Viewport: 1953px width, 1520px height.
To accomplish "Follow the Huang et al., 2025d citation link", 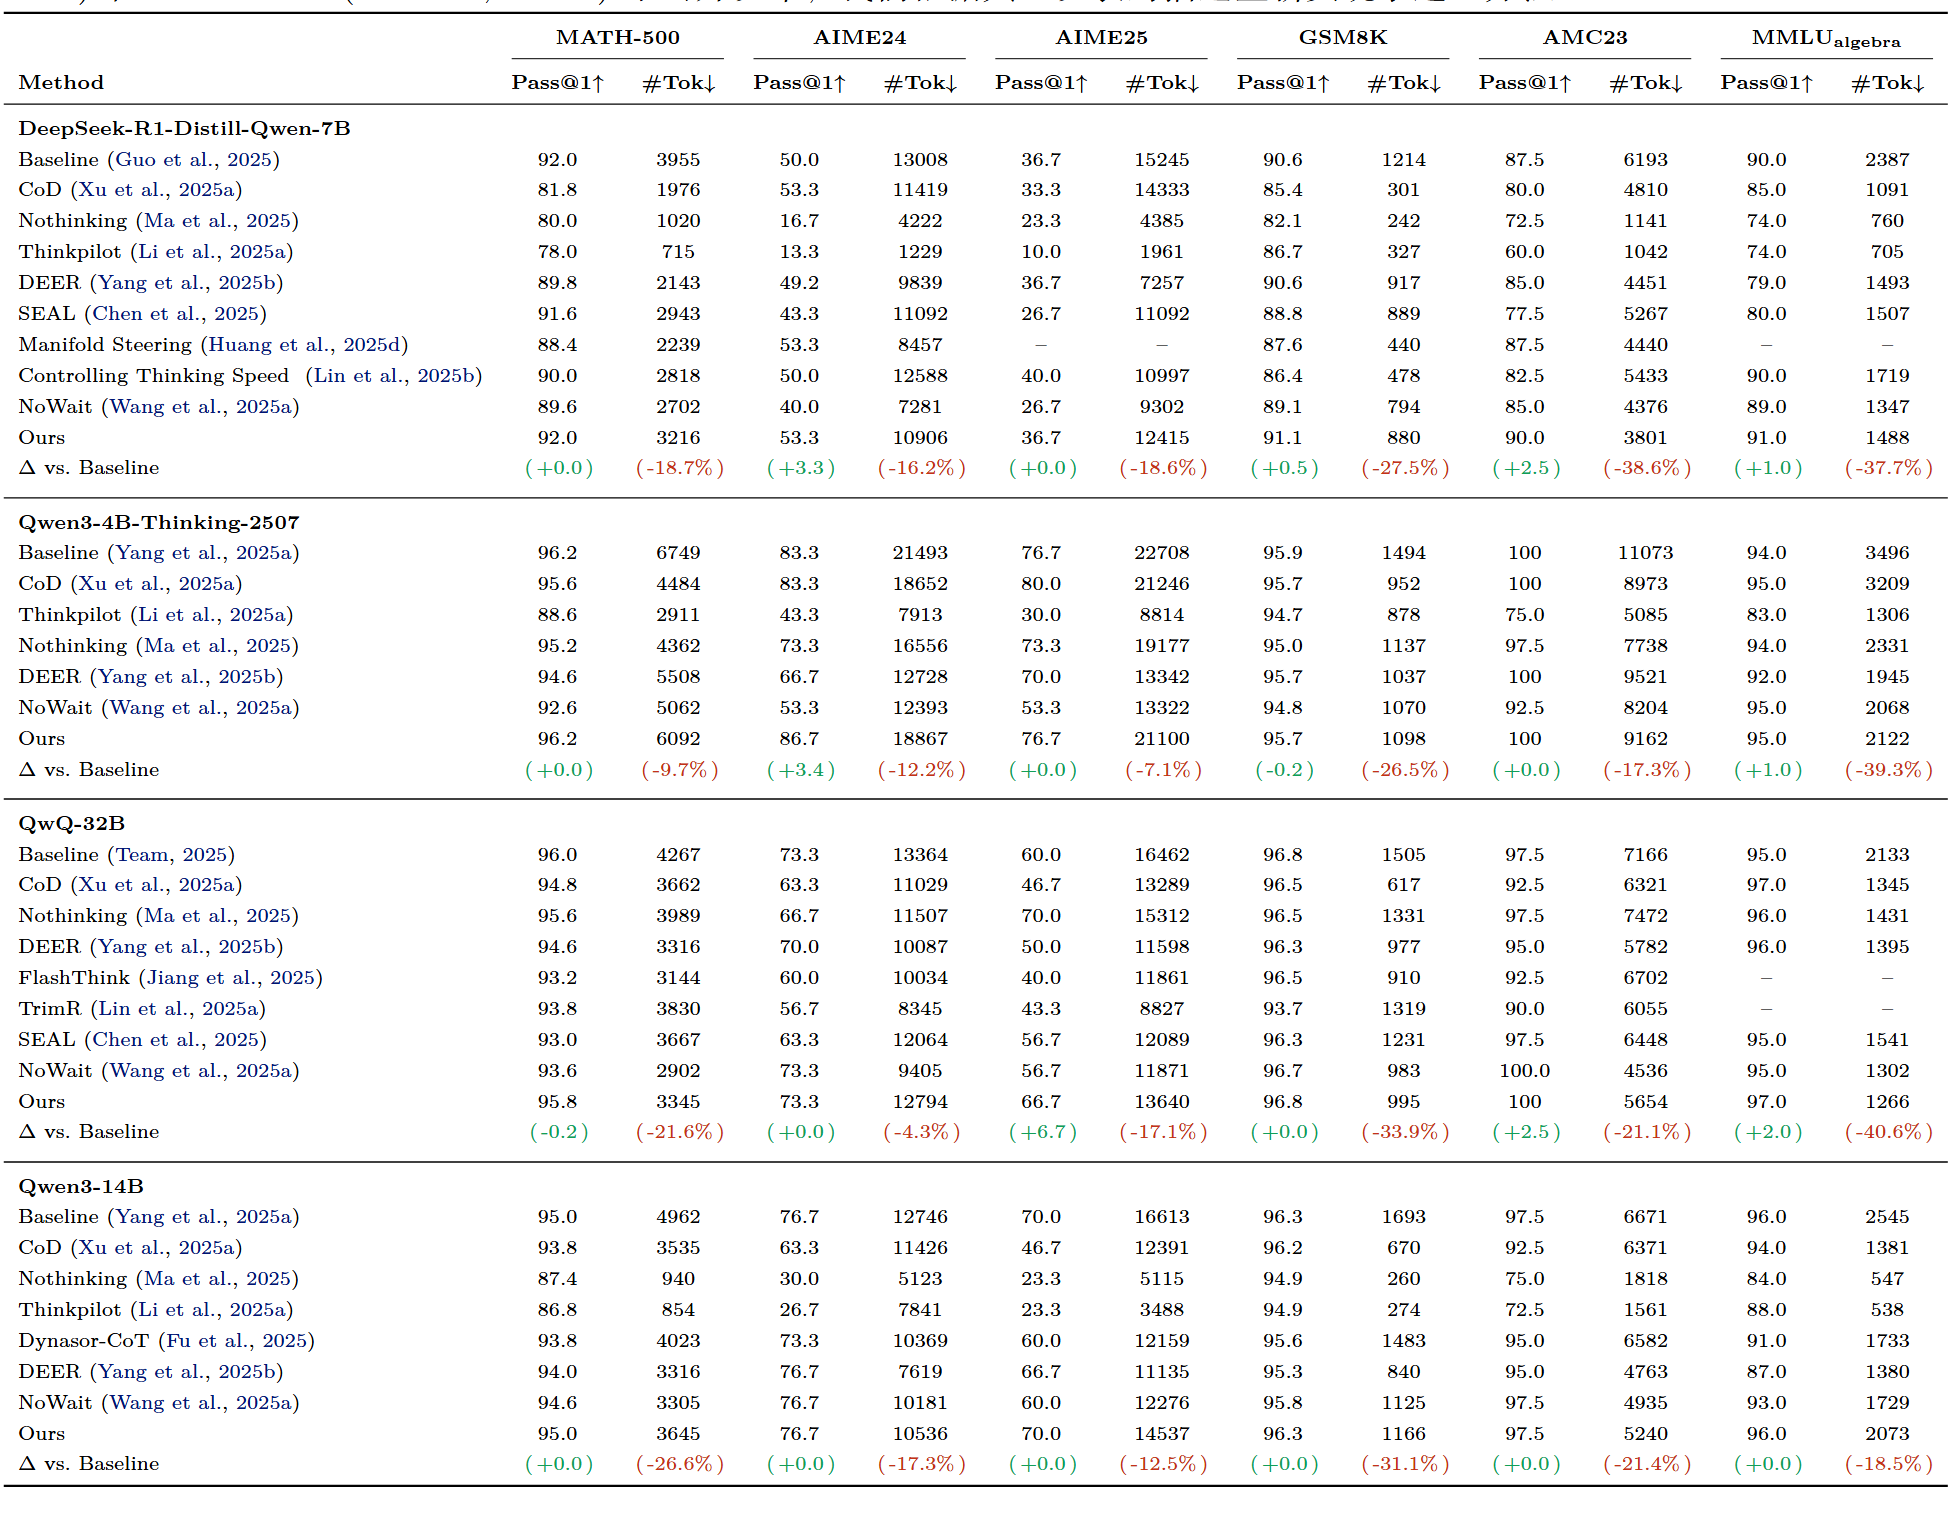I will click(x=304, y=344).
